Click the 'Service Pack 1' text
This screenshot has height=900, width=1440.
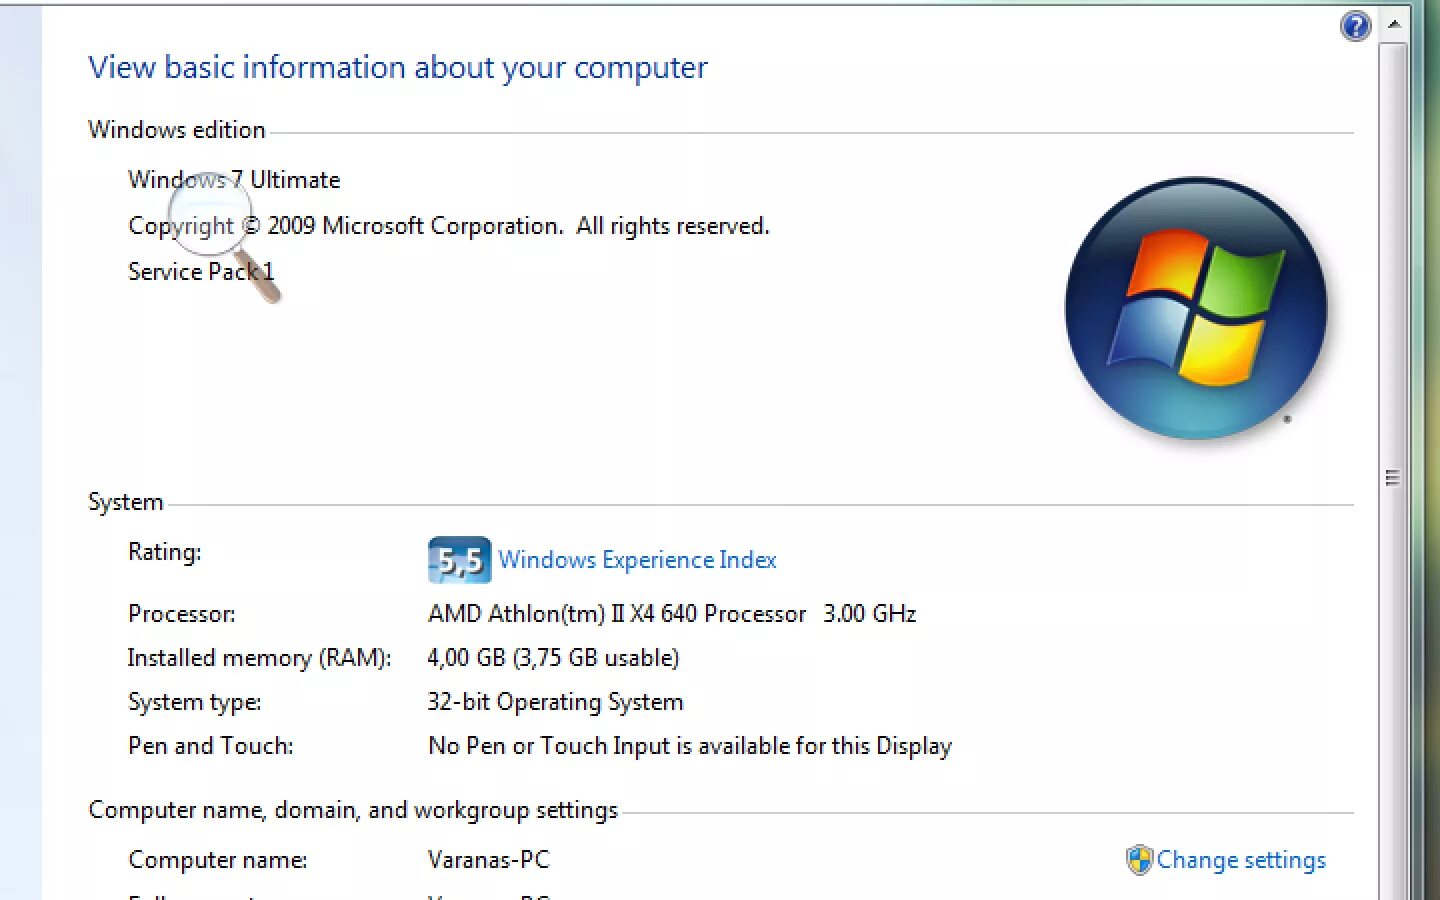(200, 272)
